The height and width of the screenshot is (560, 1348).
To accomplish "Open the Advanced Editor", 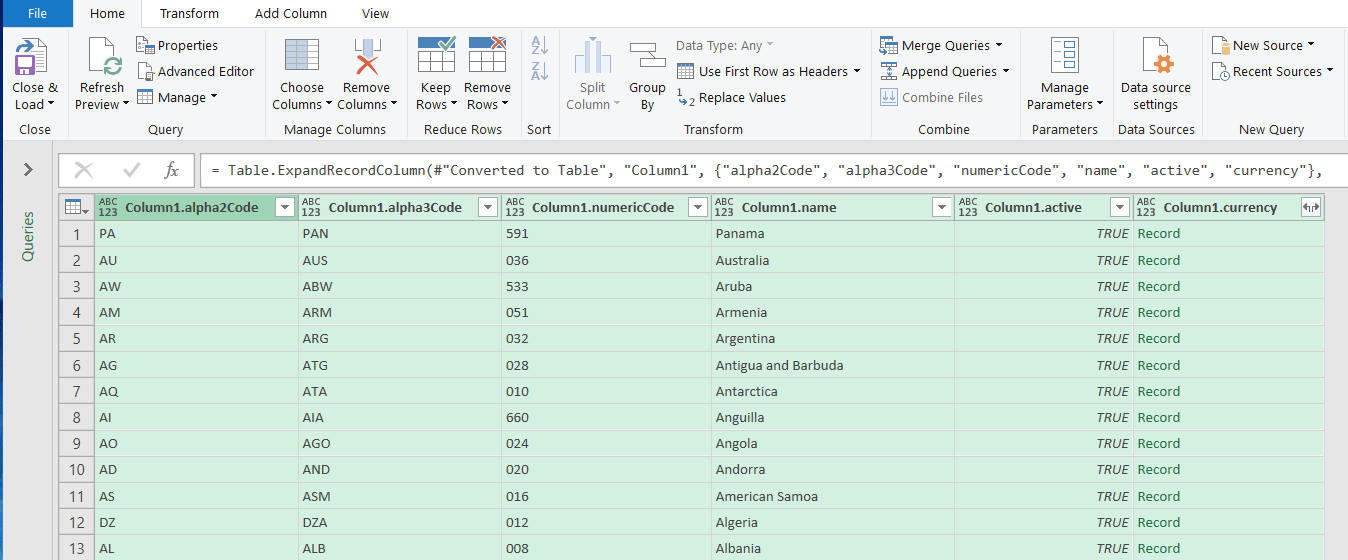I will point(195,71).
